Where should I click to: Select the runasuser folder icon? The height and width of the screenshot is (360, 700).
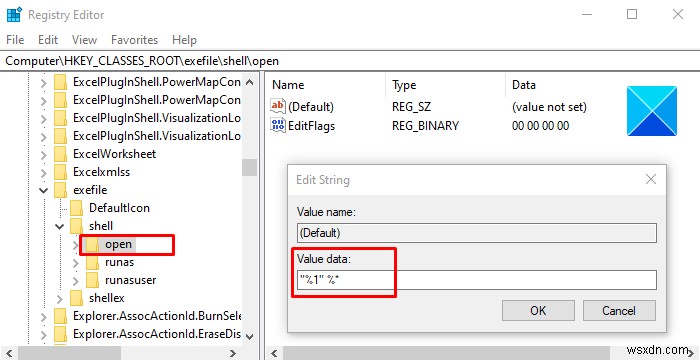(x=92, y=280)
